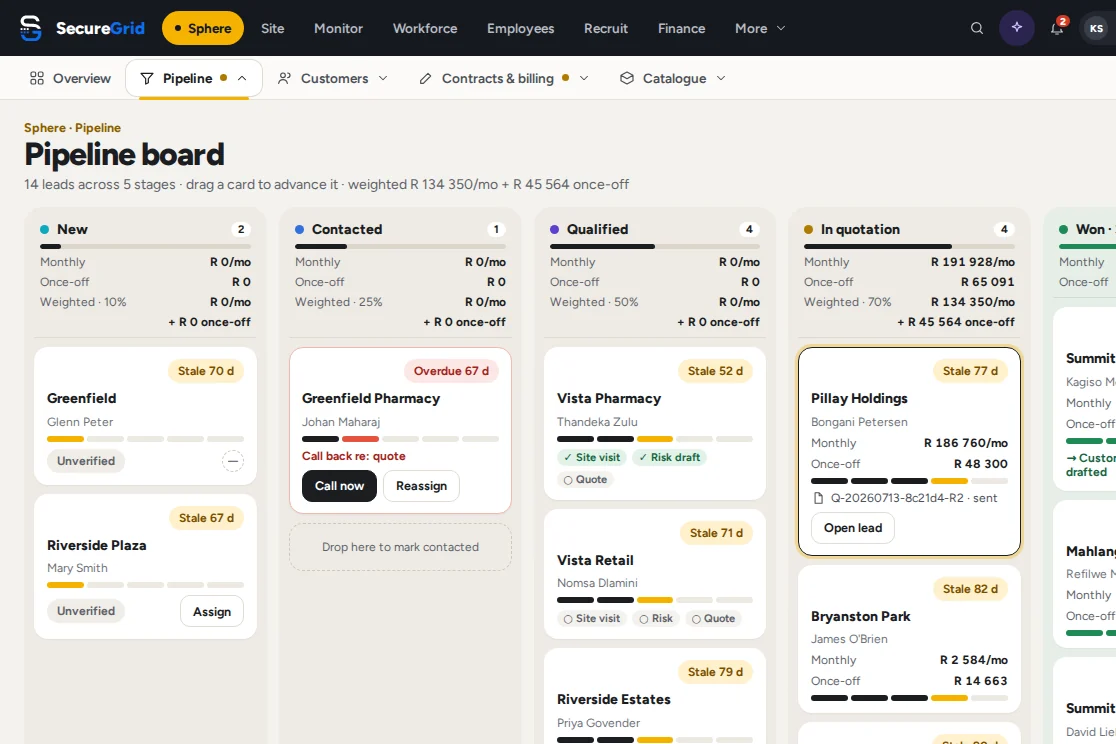This screenshot has width=1116, height=744.
Task: Open the Monitor module
Action: pos(339,28)
